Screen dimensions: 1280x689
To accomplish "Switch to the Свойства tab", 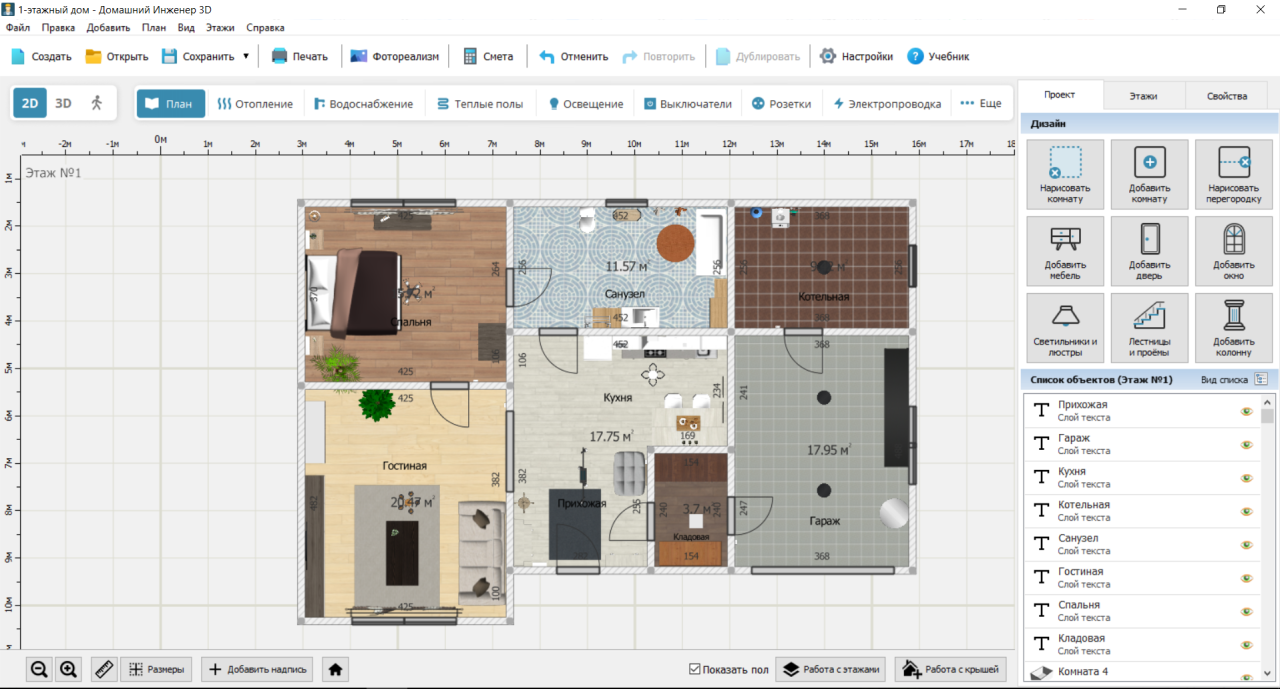I will (1227, 96).
